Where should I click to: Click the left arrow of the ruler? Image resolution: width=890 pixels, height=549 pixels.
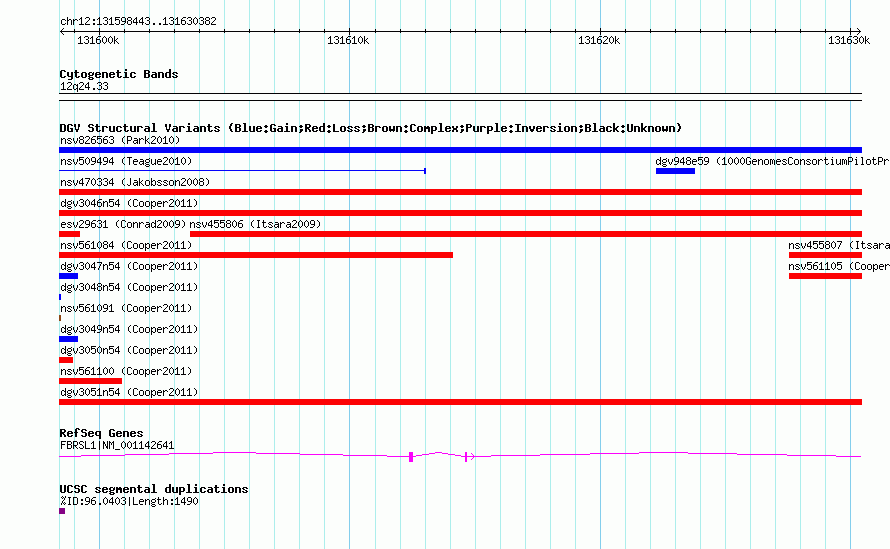pyautogui.click(x=62, y=32)
